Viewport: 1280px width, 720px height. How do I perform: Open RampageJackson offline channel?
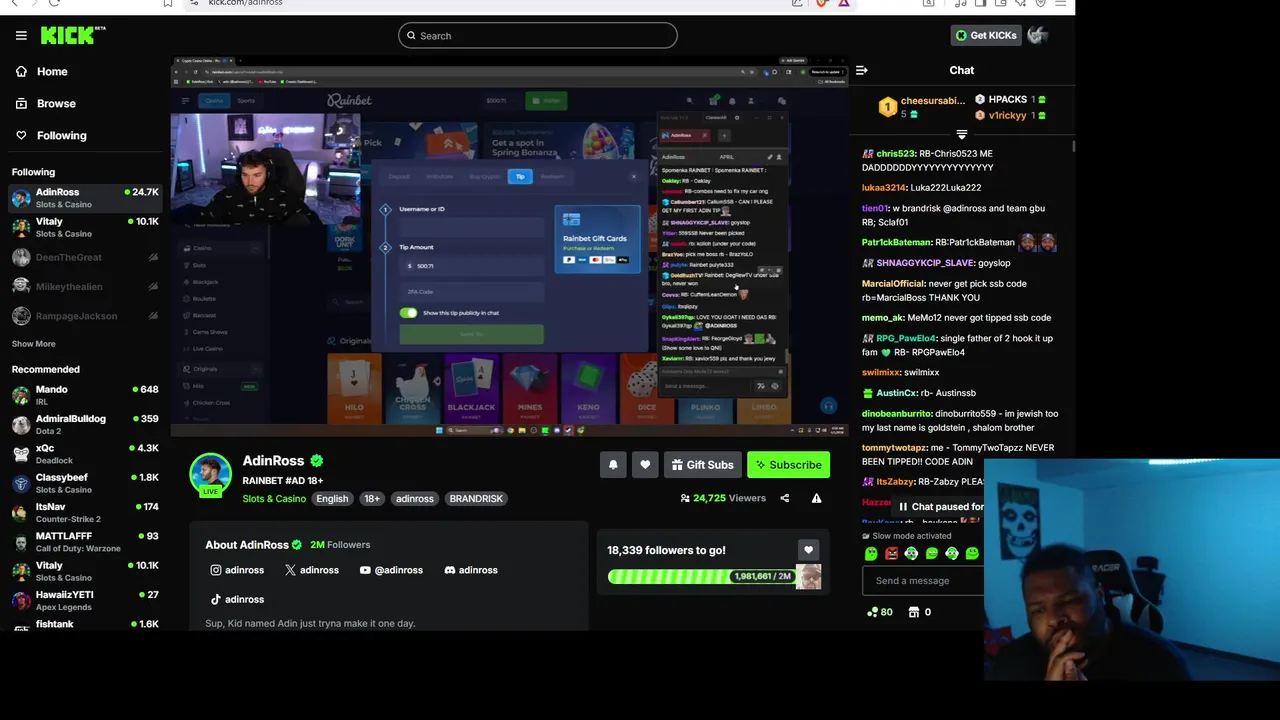tap(85, 316)
